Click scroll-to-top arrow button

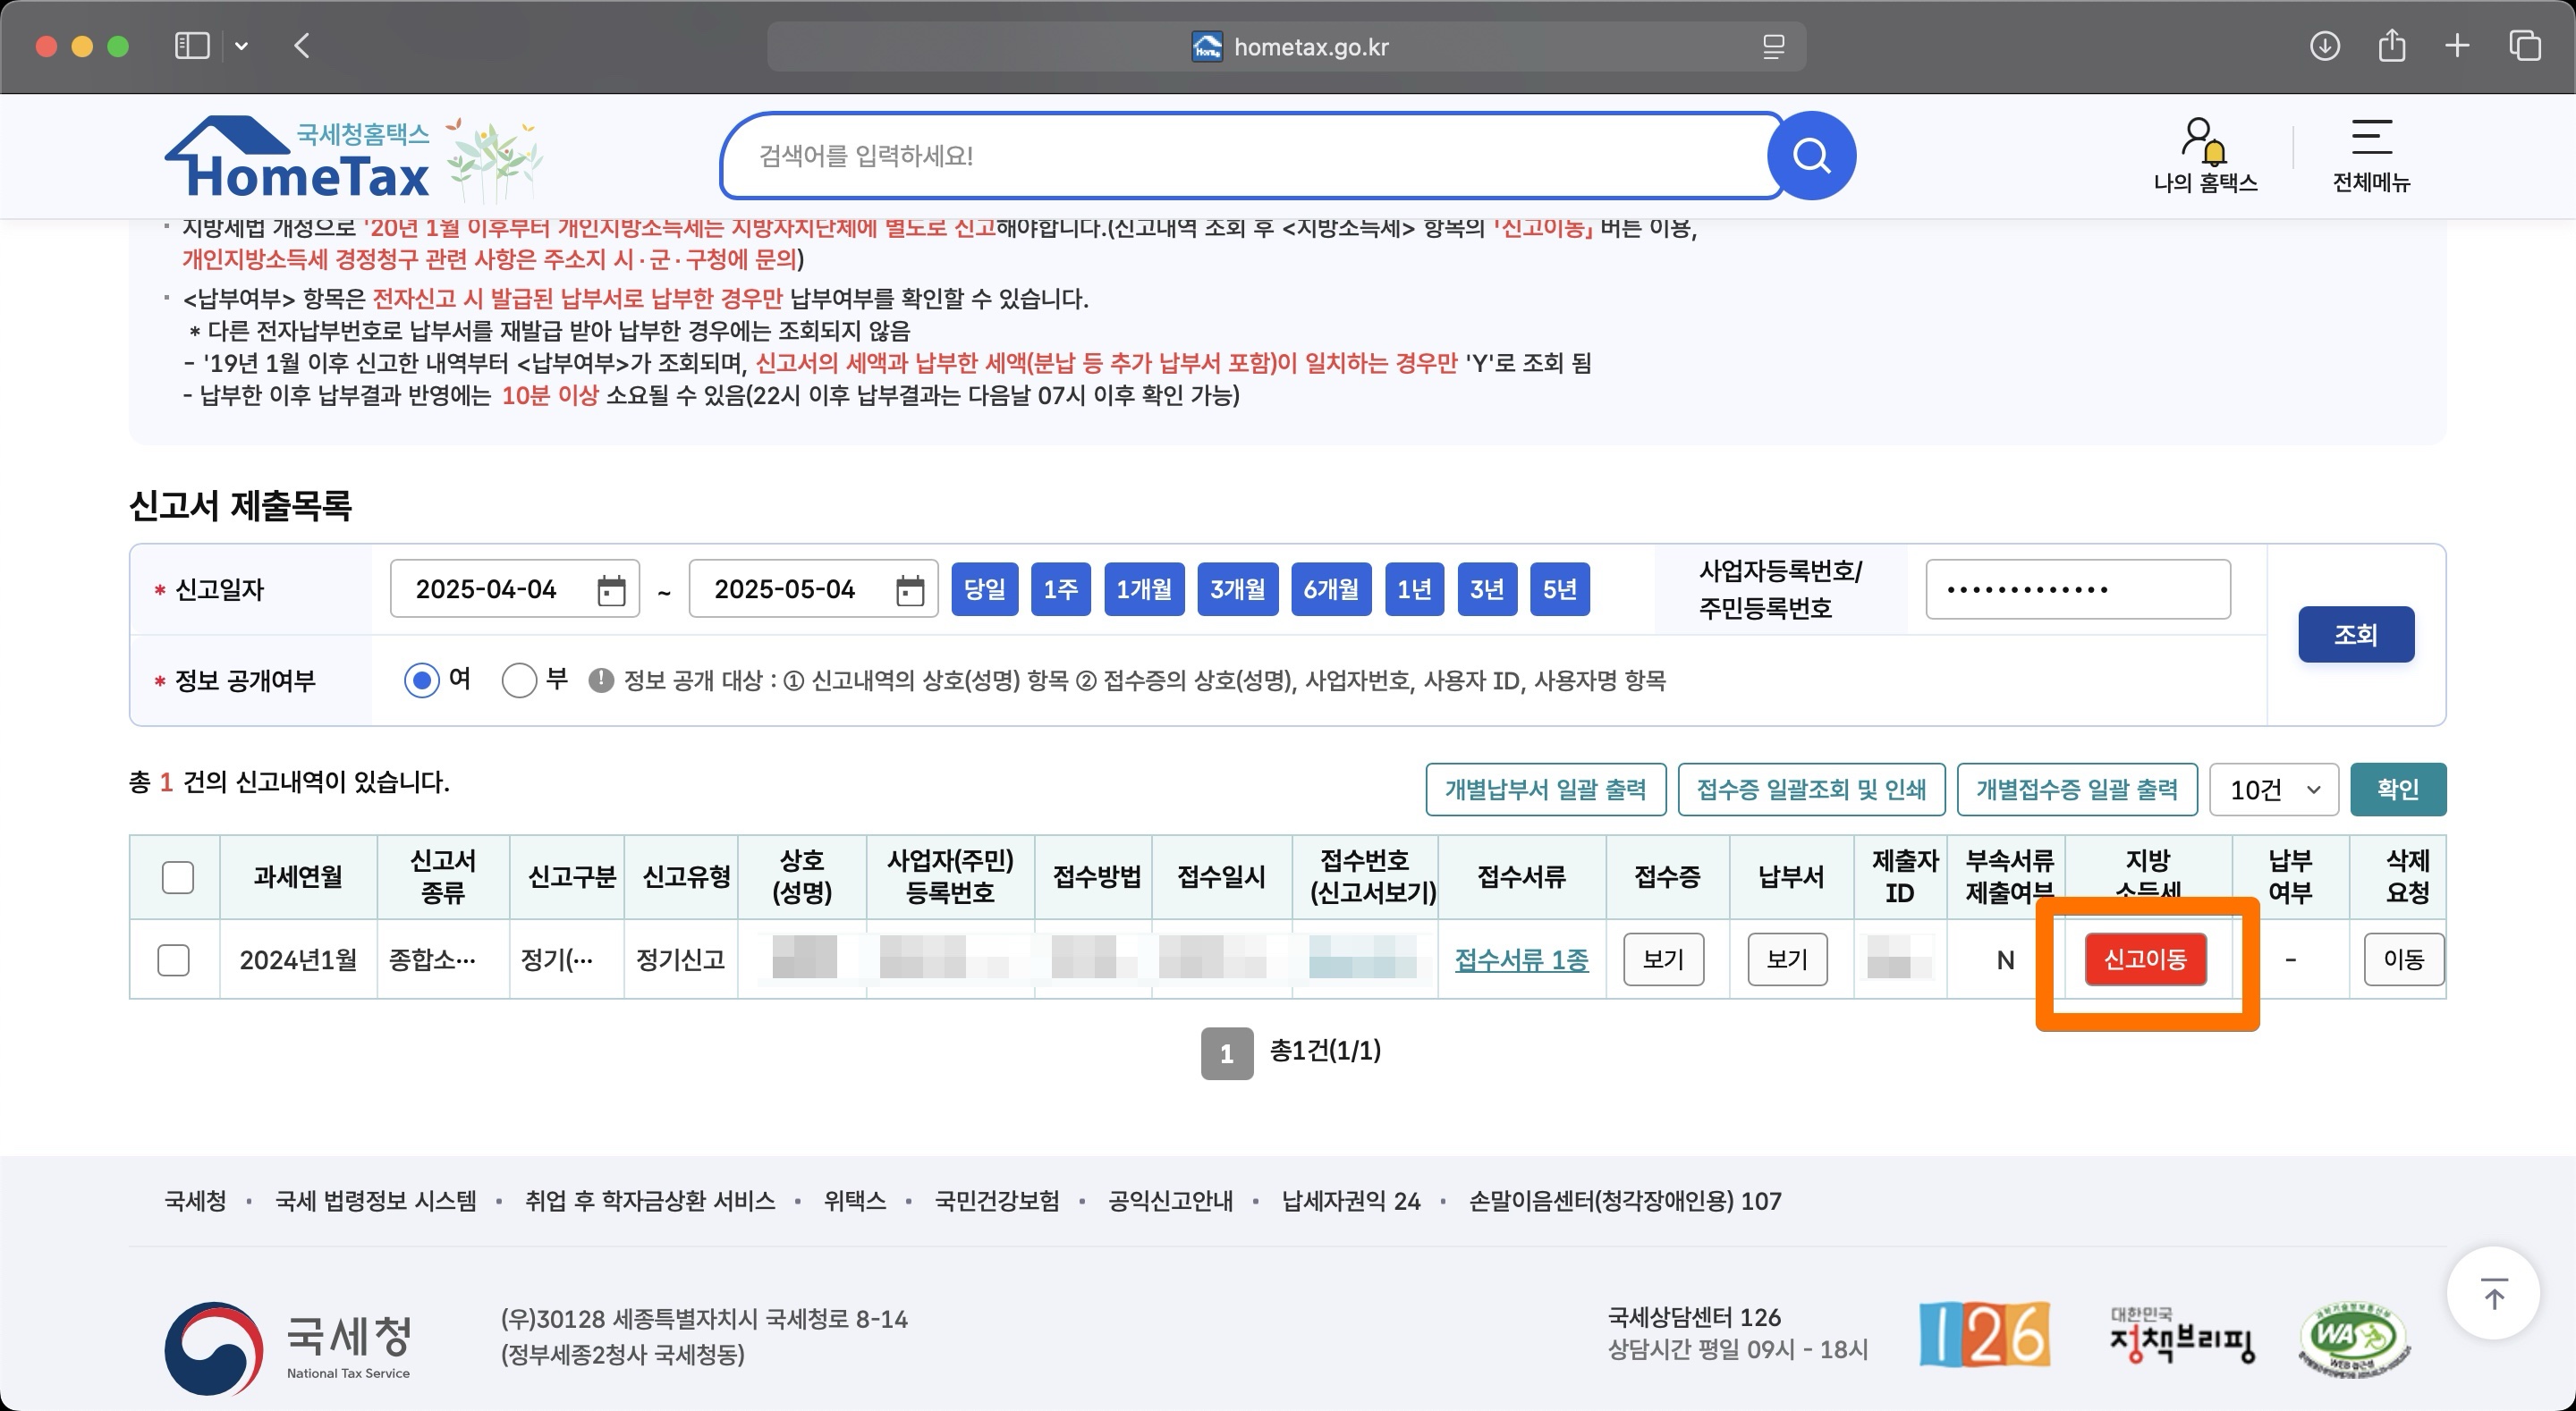coord(2493,1296)
